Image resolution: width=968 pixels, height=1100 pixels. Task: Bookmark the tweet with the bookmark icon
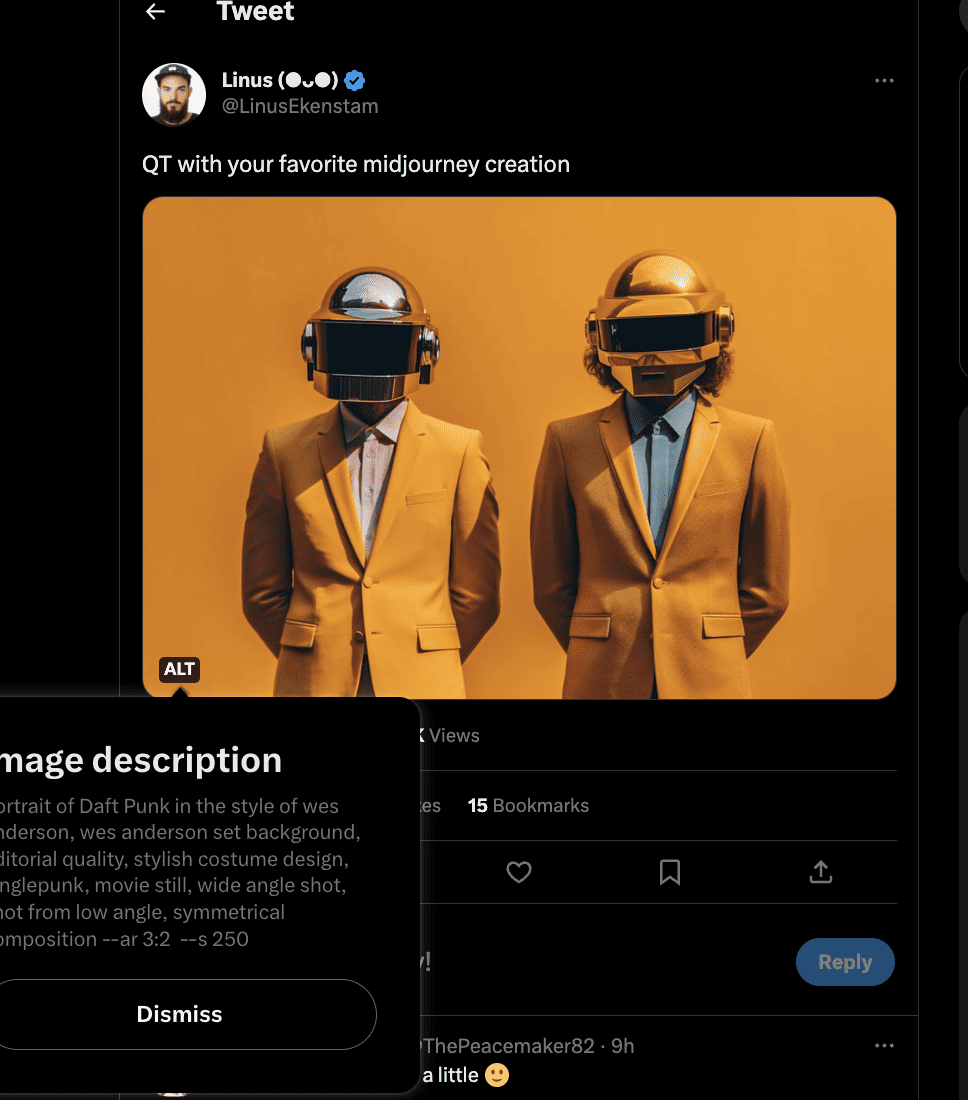(x=670, y=872)
